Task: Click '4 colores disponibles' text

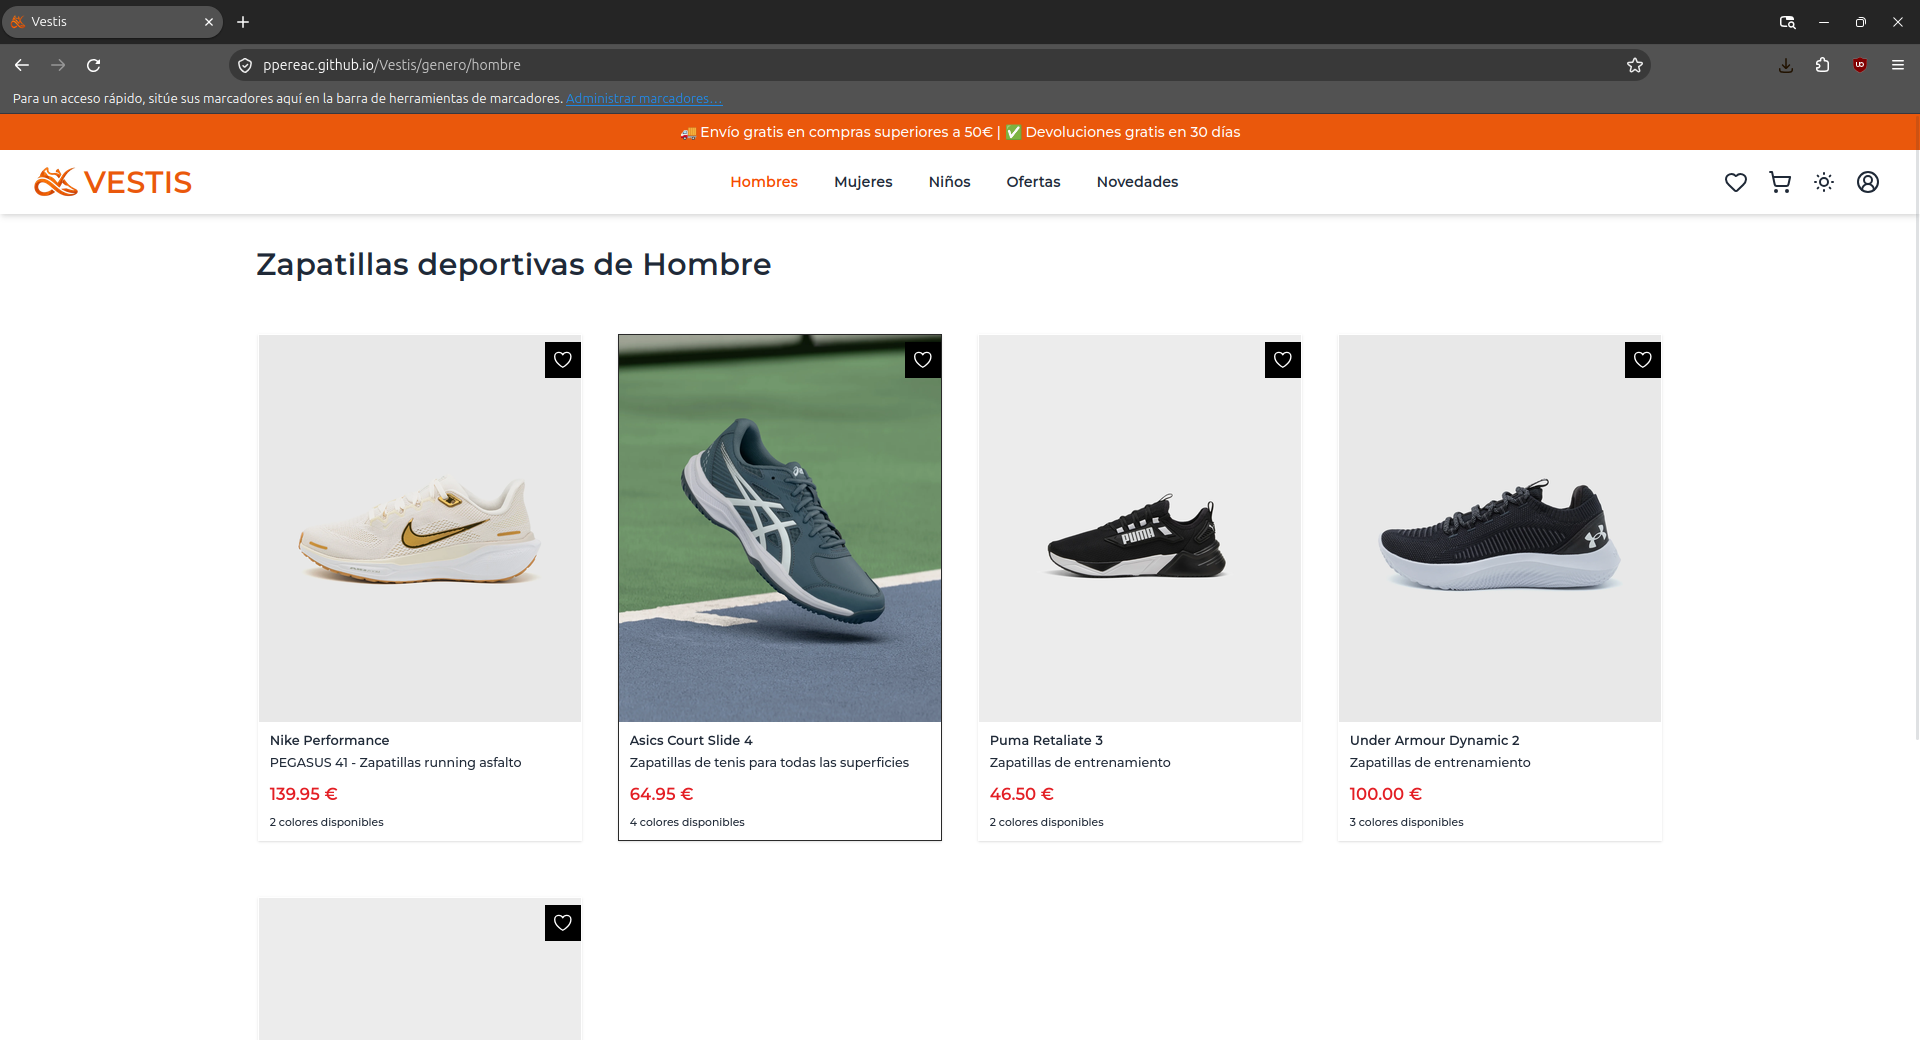Action: pos(687,822)
